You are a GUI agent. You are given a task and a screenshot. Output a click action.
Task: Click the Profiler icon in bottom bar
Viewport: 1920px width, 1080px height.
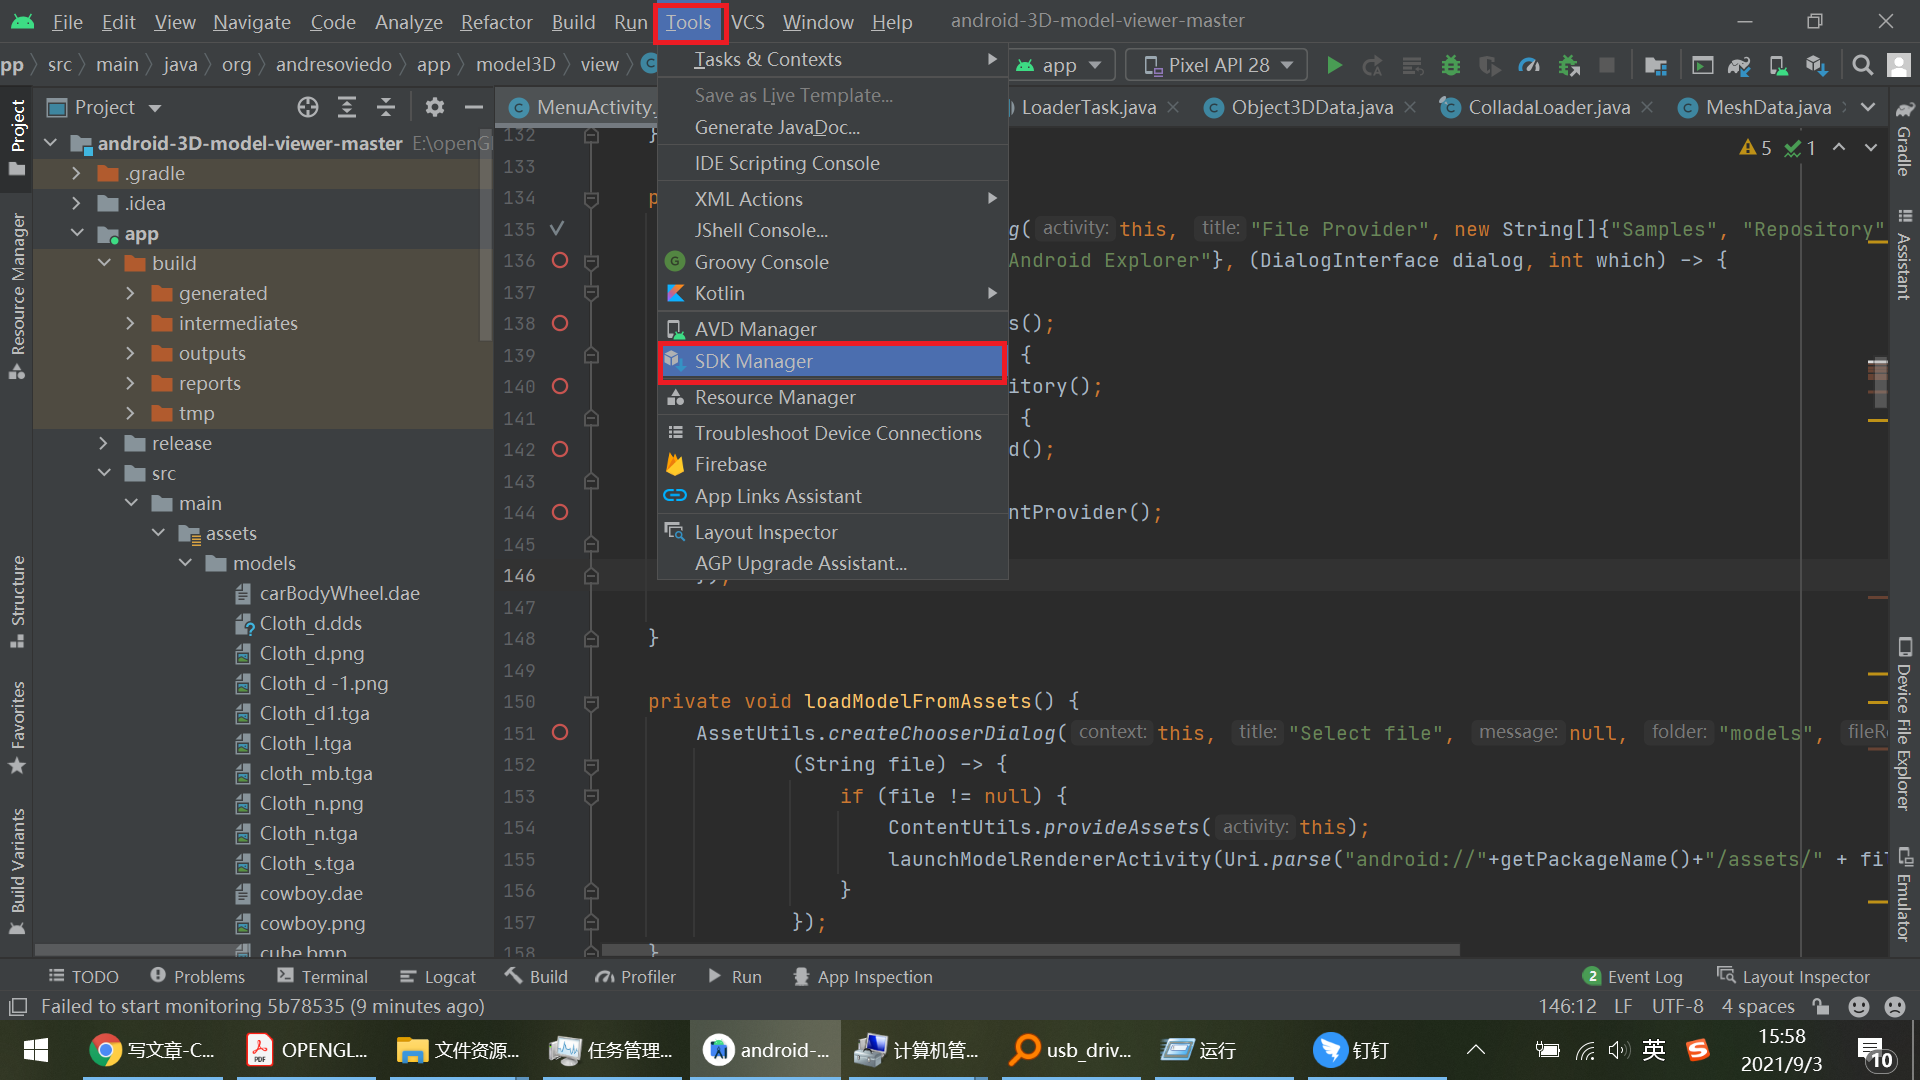(636, 976)
